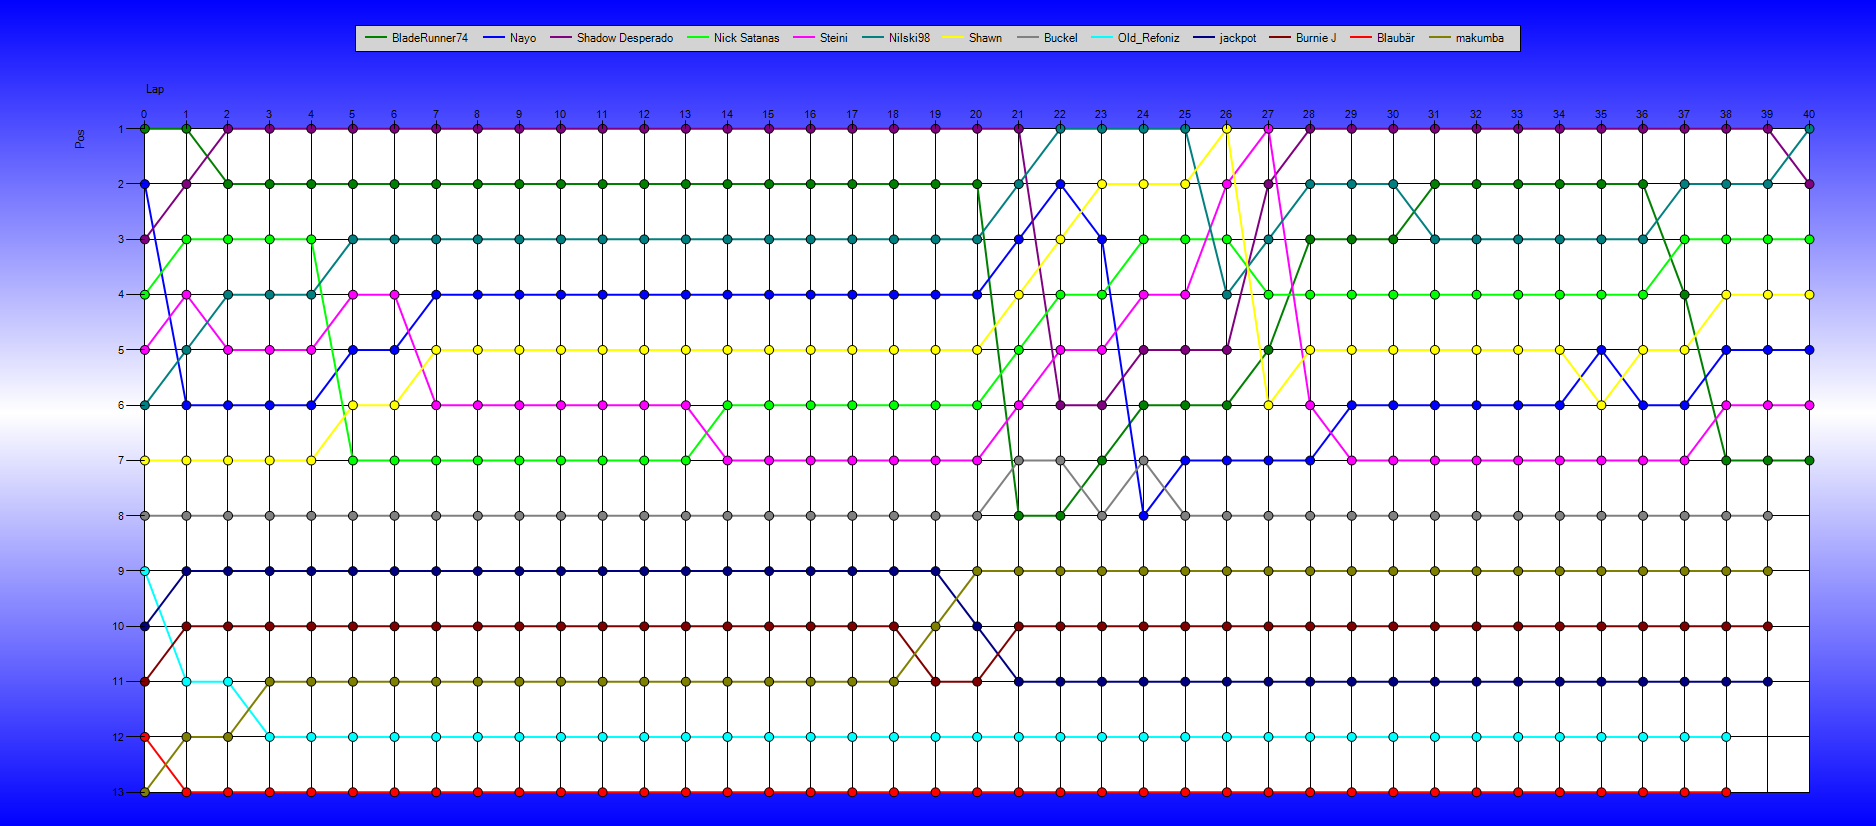The width and height of the screenshot is (1876, 826).
Task: Click Buckel's gray marker at lap 24 position 7
Action: [x=1143, y=460]
